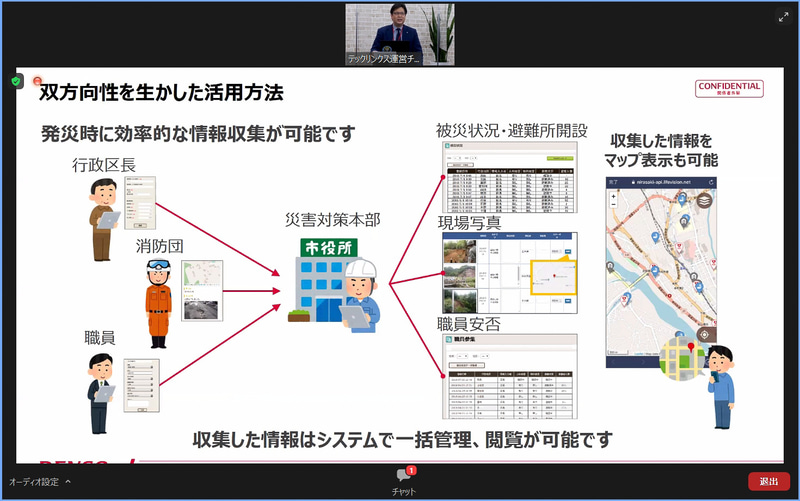Open the chat panel (チャット)
800x501 pixels.
pyautogui.click(x=404, y=482)
